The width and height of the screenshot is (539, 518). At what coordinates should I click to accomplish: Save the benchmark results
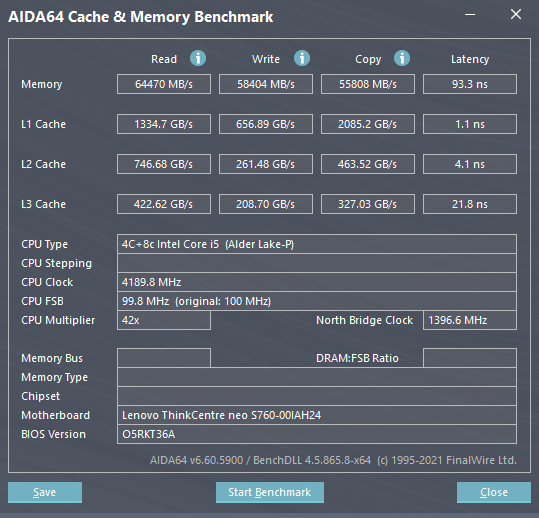click(x=45, y=492)
